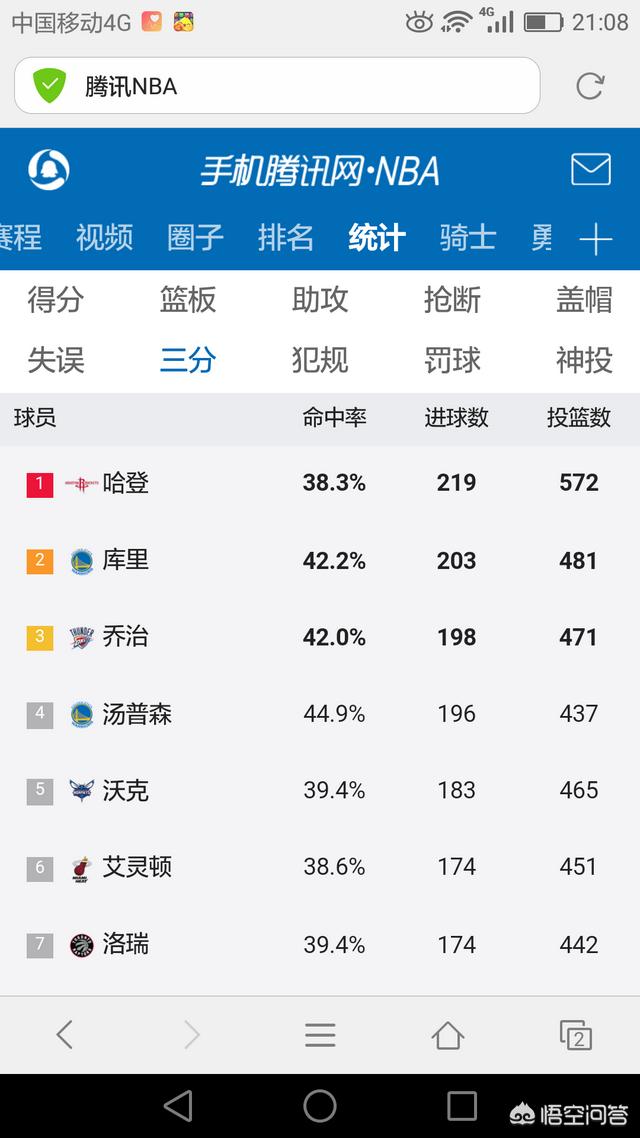The image size is (640, 1138).
Task: Switch to the 排名 tab
Action: (x=286, y=238)
